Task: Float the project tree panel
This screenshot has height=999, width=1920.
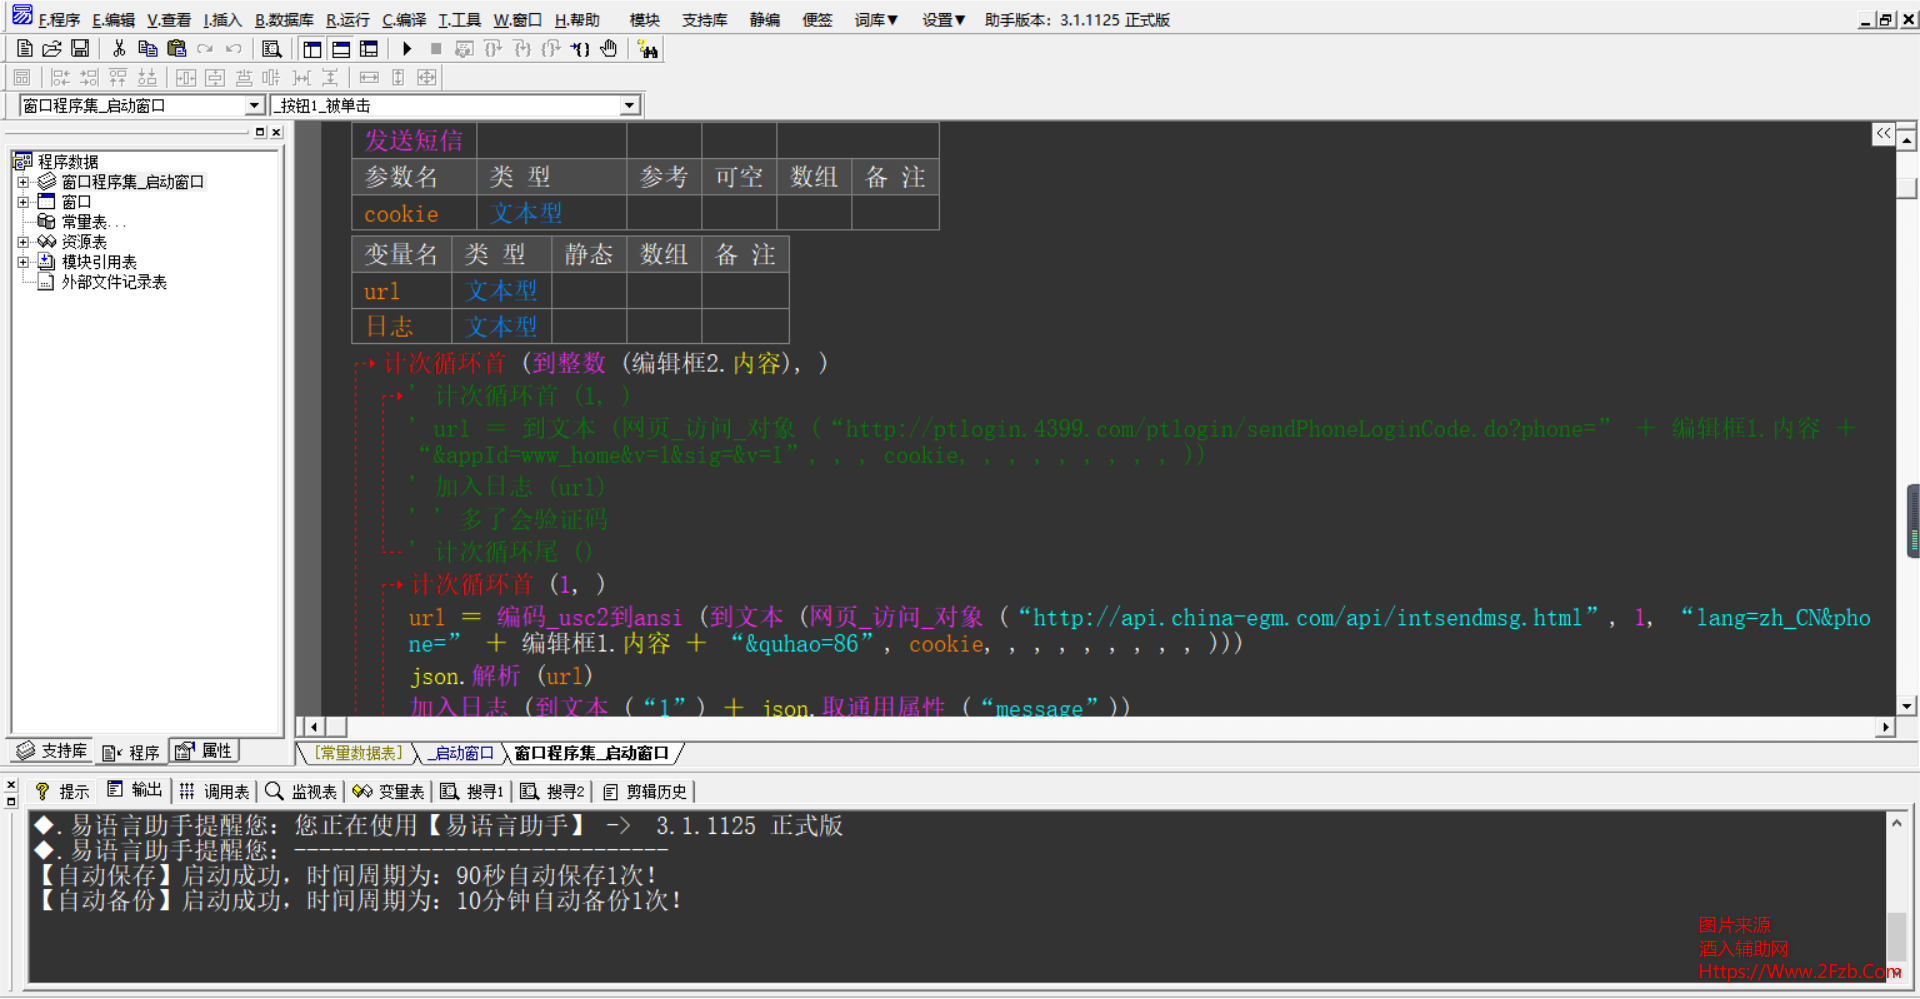Action: [260, 132]
